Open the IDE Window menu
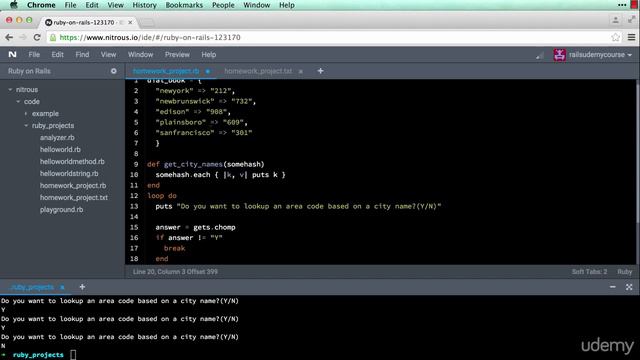This screenshot has width=640, height=360. (140, 55)
